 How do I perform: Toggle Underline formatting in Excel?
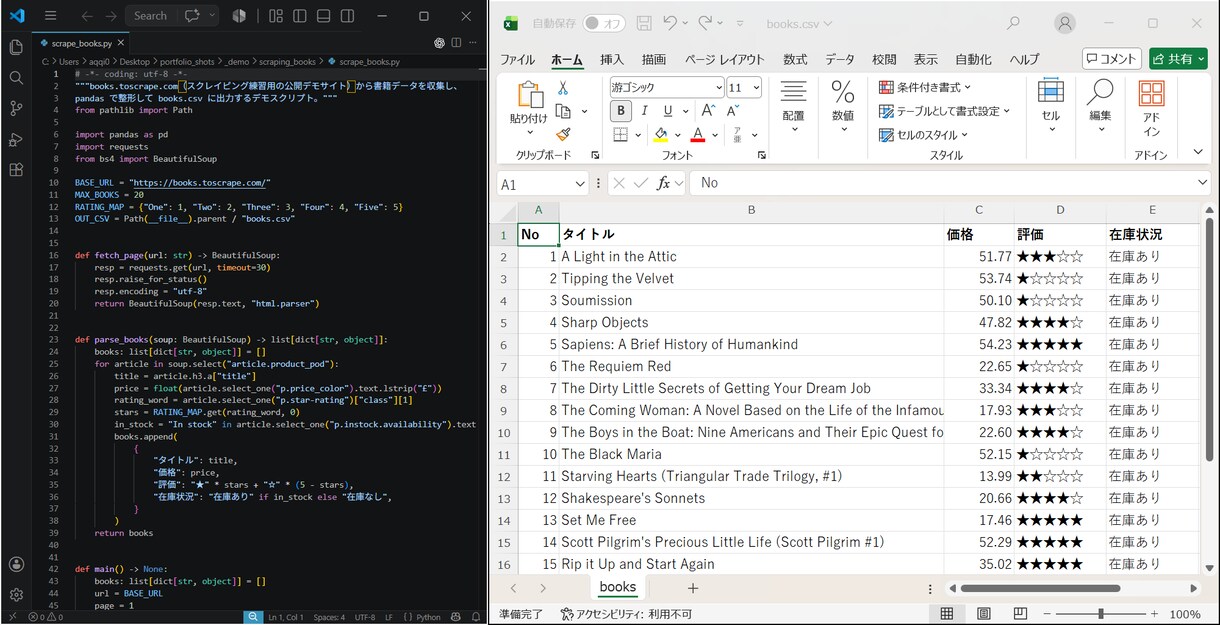pos(668,111)
